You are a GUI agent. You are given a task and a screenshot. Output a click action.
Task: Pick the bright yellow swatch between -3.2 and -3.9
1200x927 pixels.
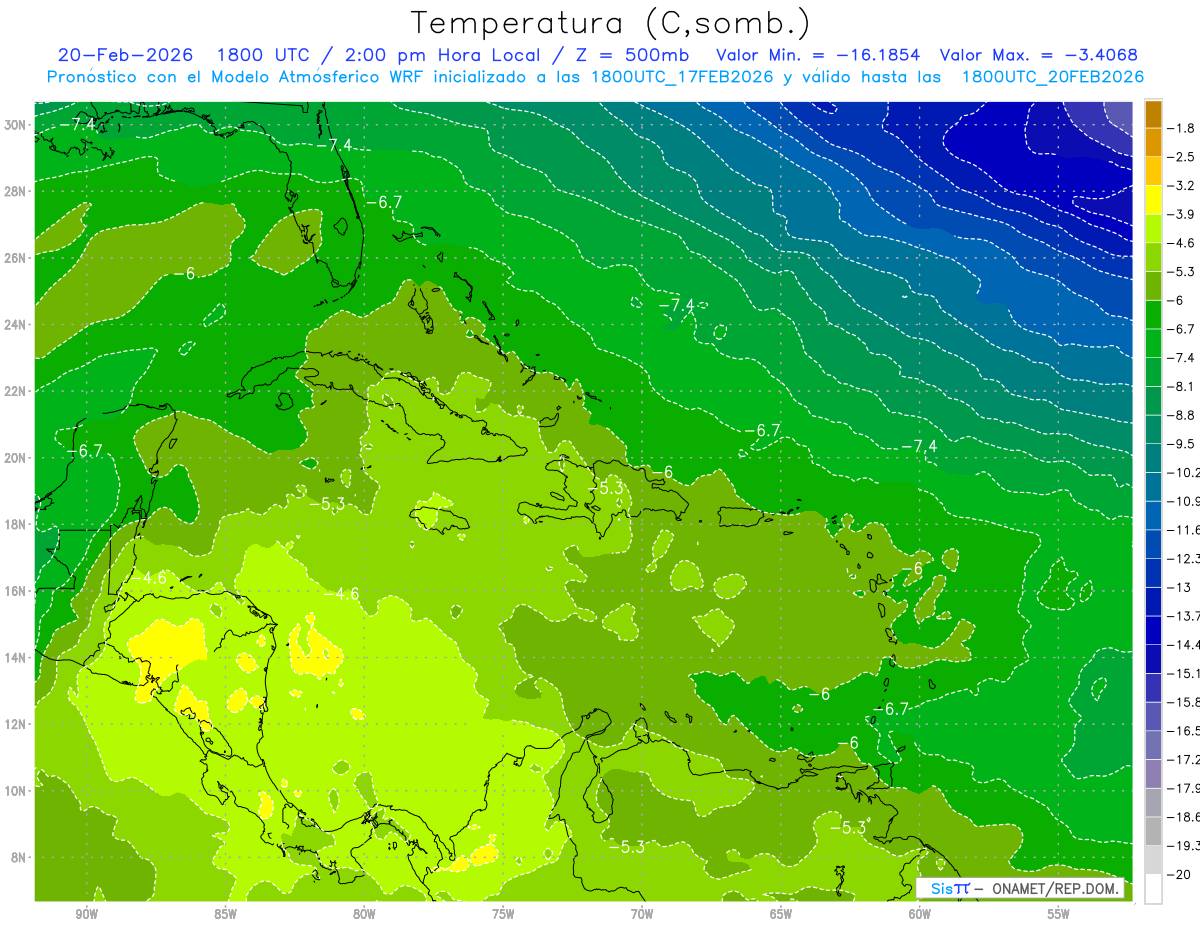1153,200
